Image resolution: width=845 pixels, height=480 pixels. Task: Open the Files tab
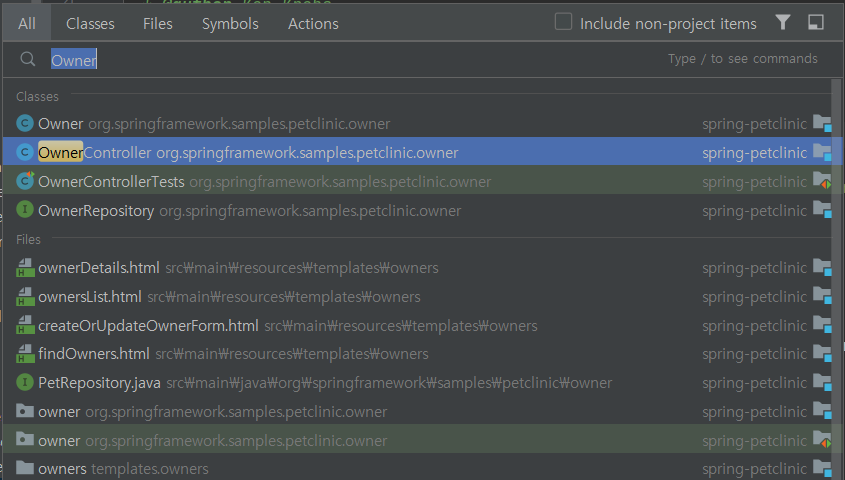coord(157,24)
